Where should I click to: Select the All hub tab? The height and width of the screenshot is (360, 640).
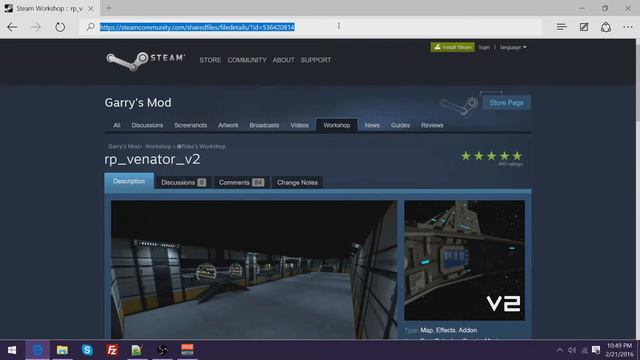(x=117, y=125)
